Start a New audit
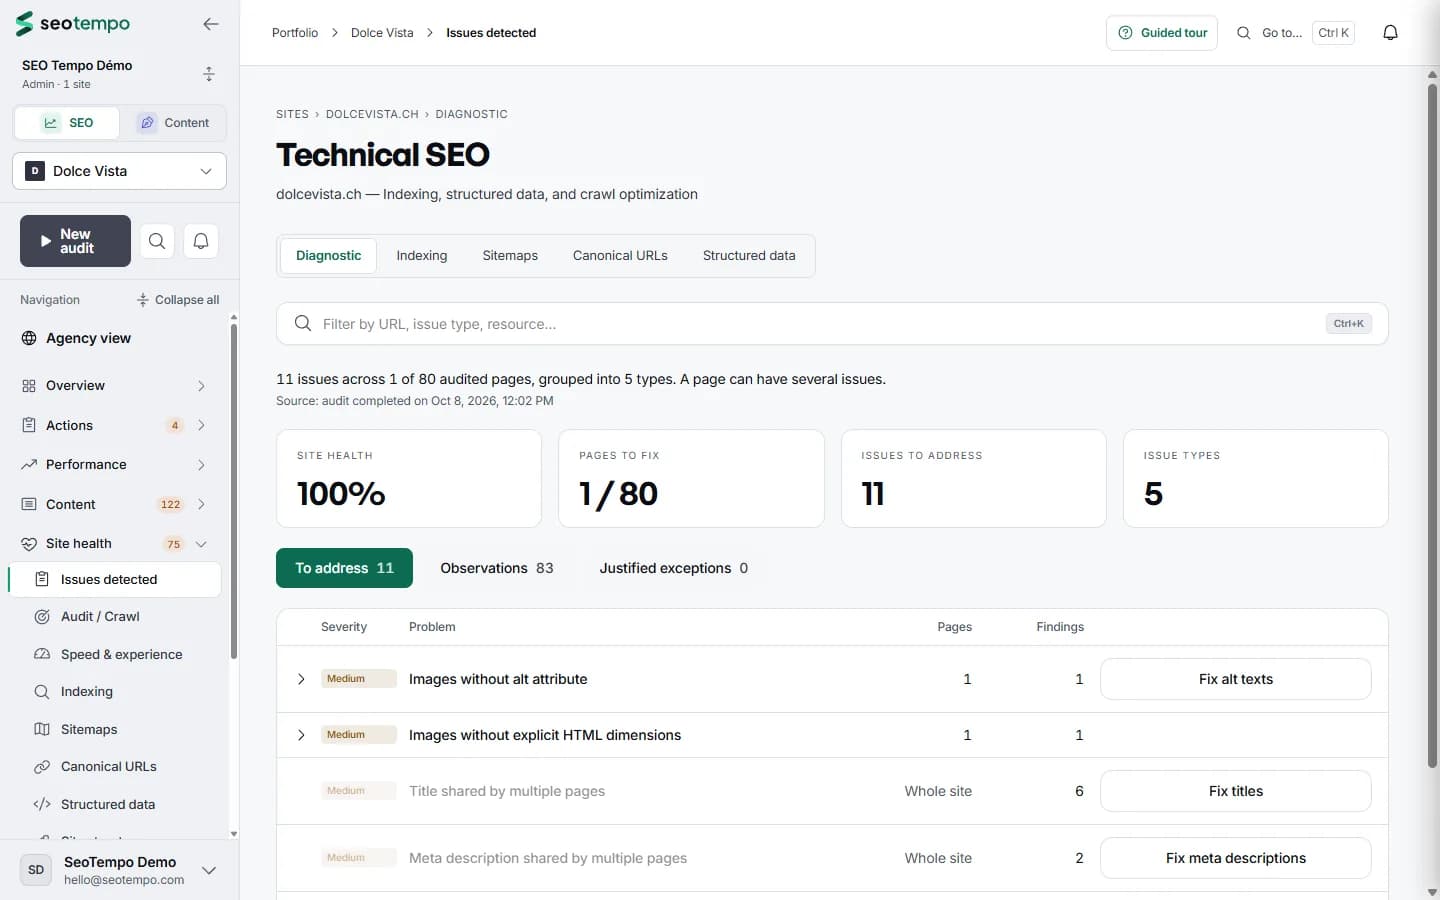1440x900 pixels. point(75,241)
